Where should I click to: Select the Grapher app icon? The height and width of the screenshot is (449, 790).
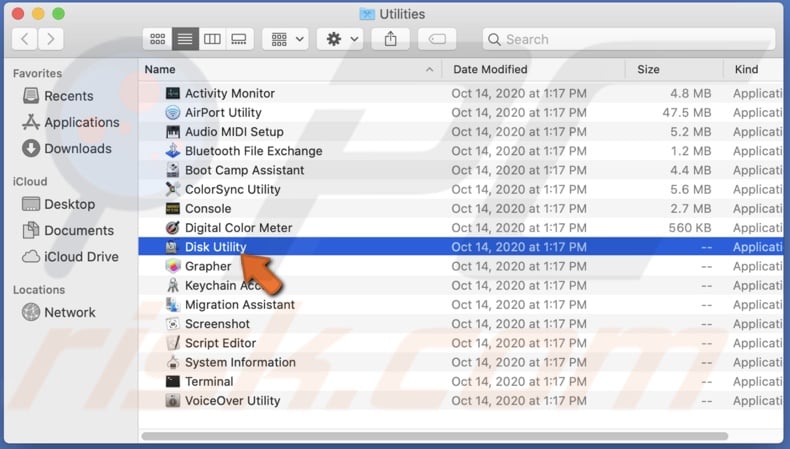coord(172,266)
